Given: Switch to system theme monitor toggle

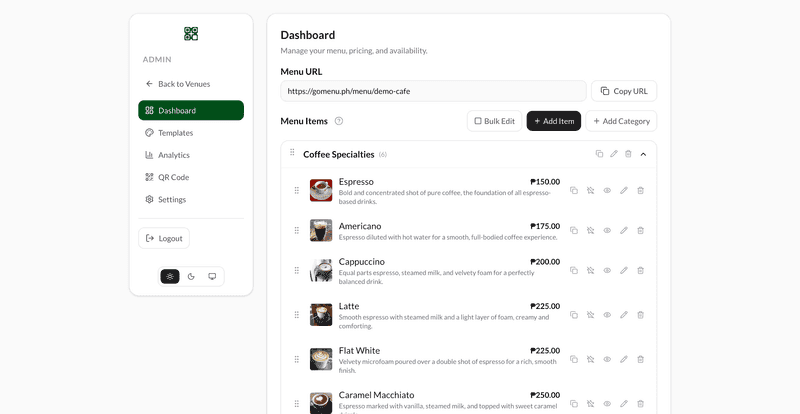Looking at the screenshot, I should 212,276.
